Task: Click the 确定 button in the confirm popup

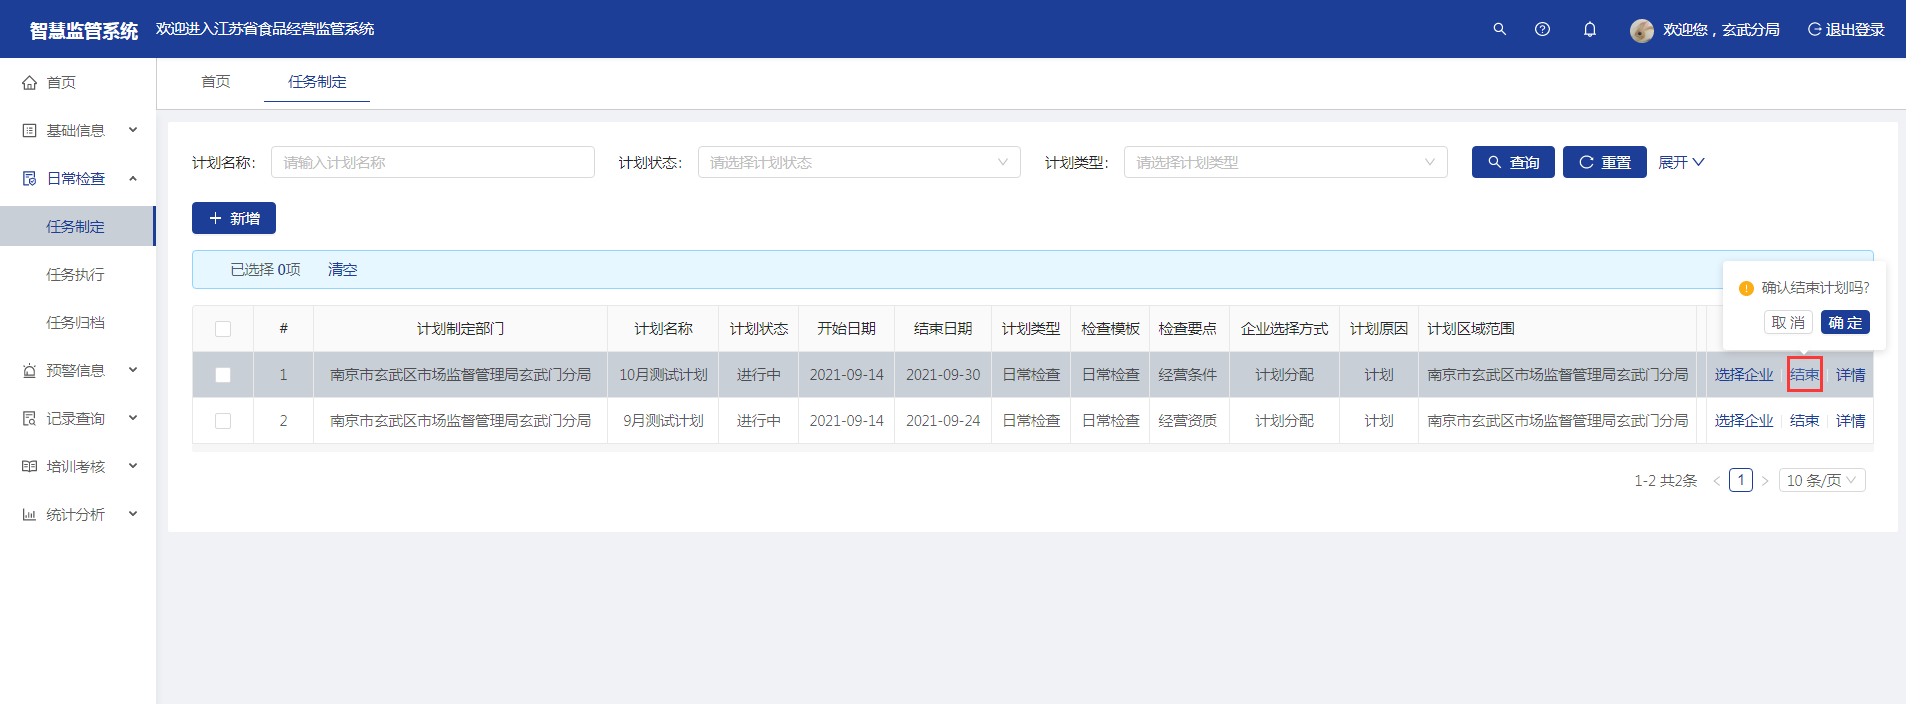Action: point(1845,322)
